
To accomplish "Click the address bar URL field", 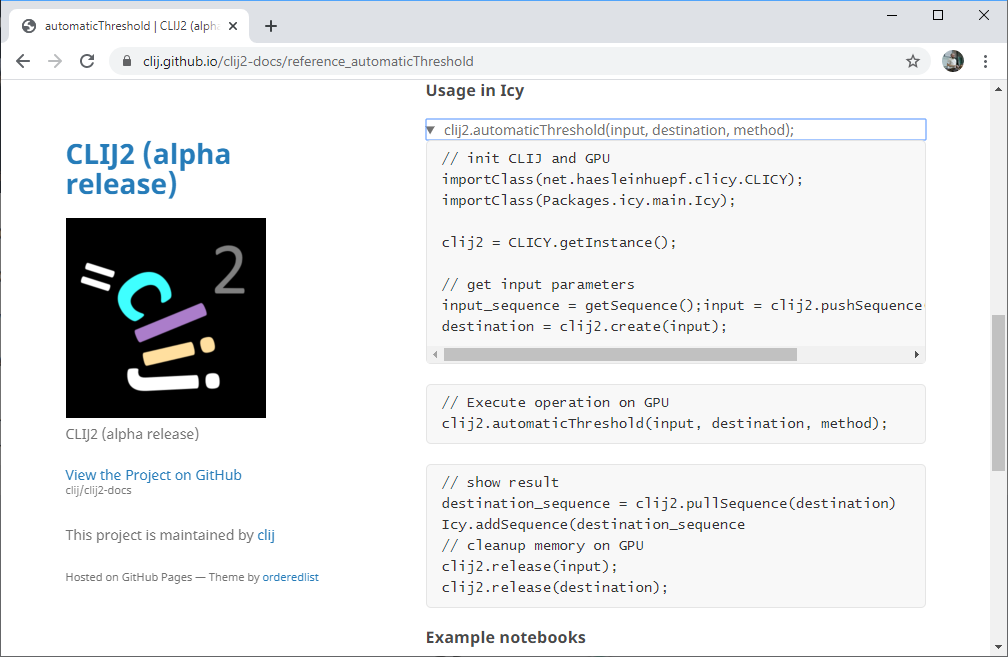I will [508, 61].
